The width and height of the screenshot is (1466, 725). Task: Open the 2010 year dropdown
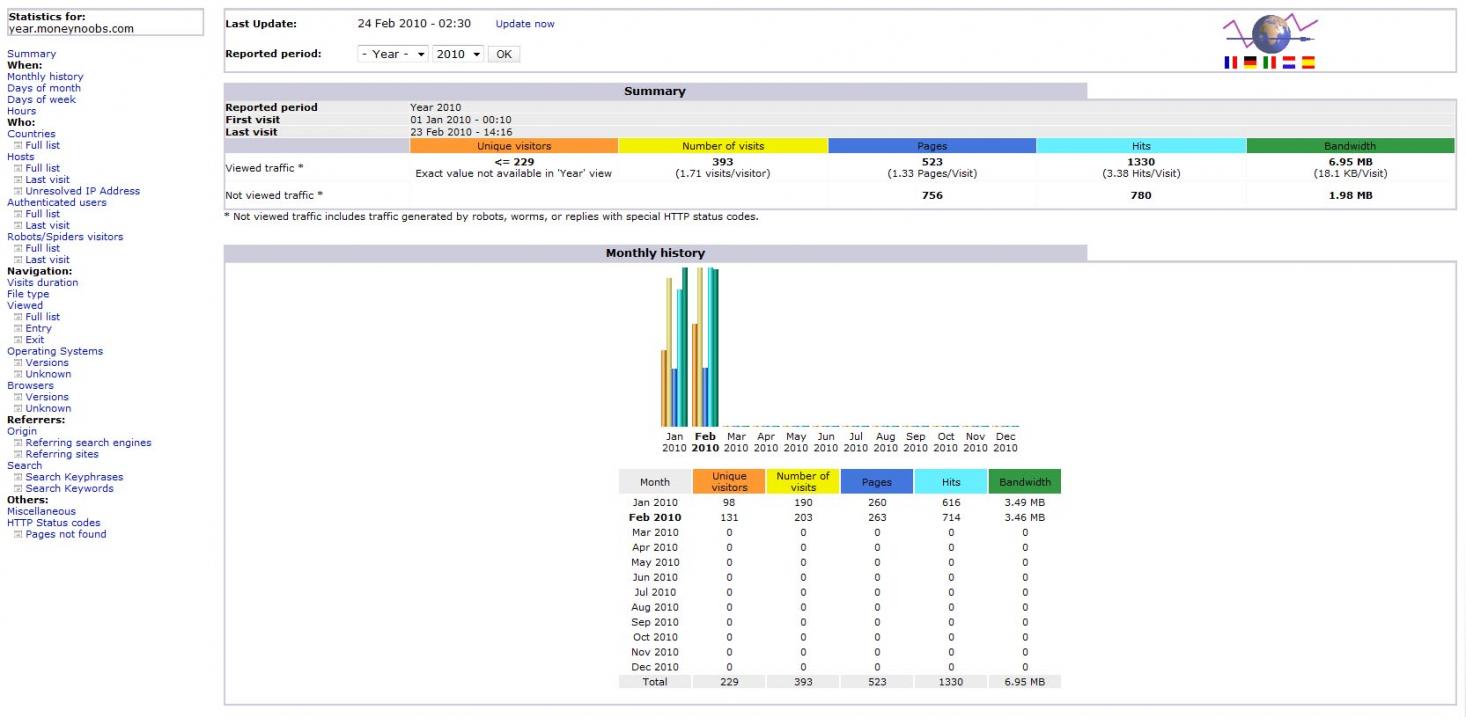coord(458,54)
